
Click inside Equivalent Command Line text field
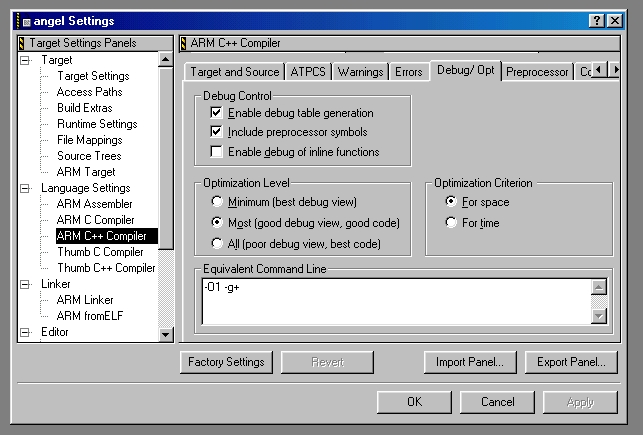click(397, 301)
